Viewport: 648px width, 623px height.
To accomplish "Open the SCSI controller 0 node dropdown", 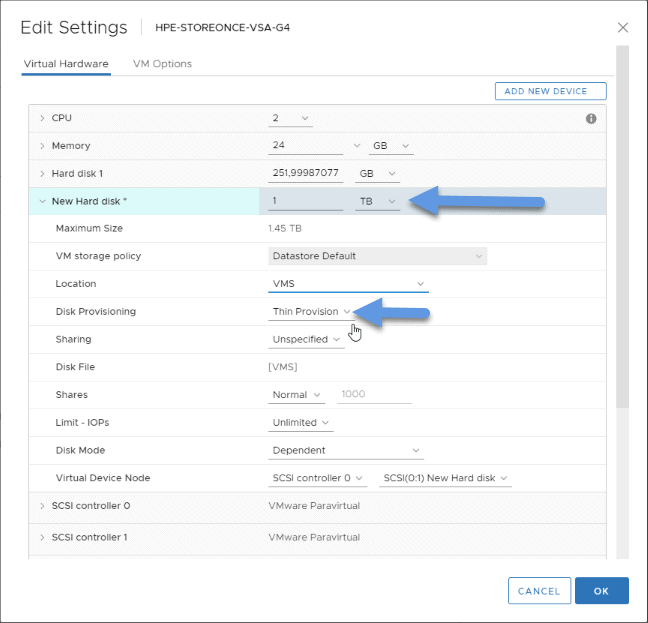I will 317,478.
